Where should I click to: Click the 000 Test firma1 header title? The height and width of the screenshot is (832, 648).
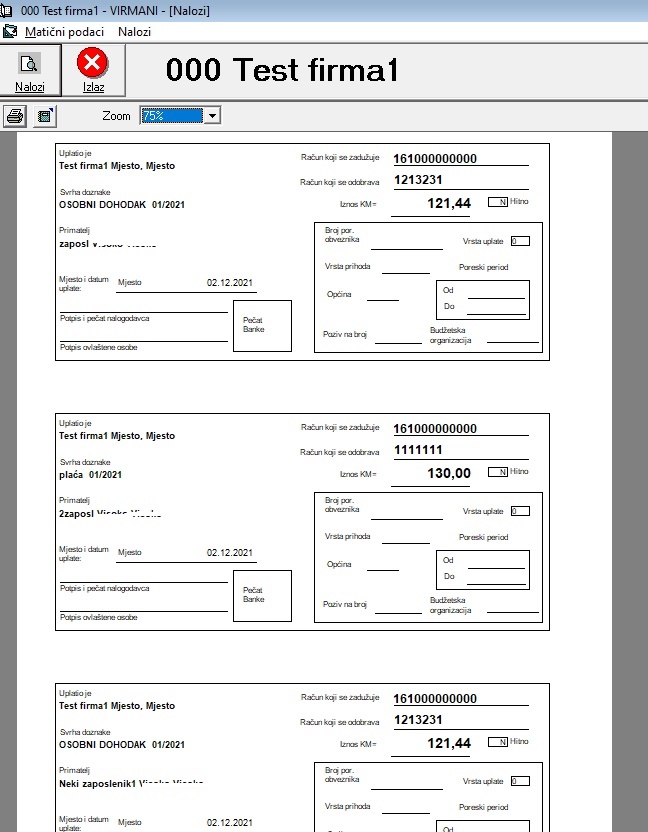[x=282, y=70]
